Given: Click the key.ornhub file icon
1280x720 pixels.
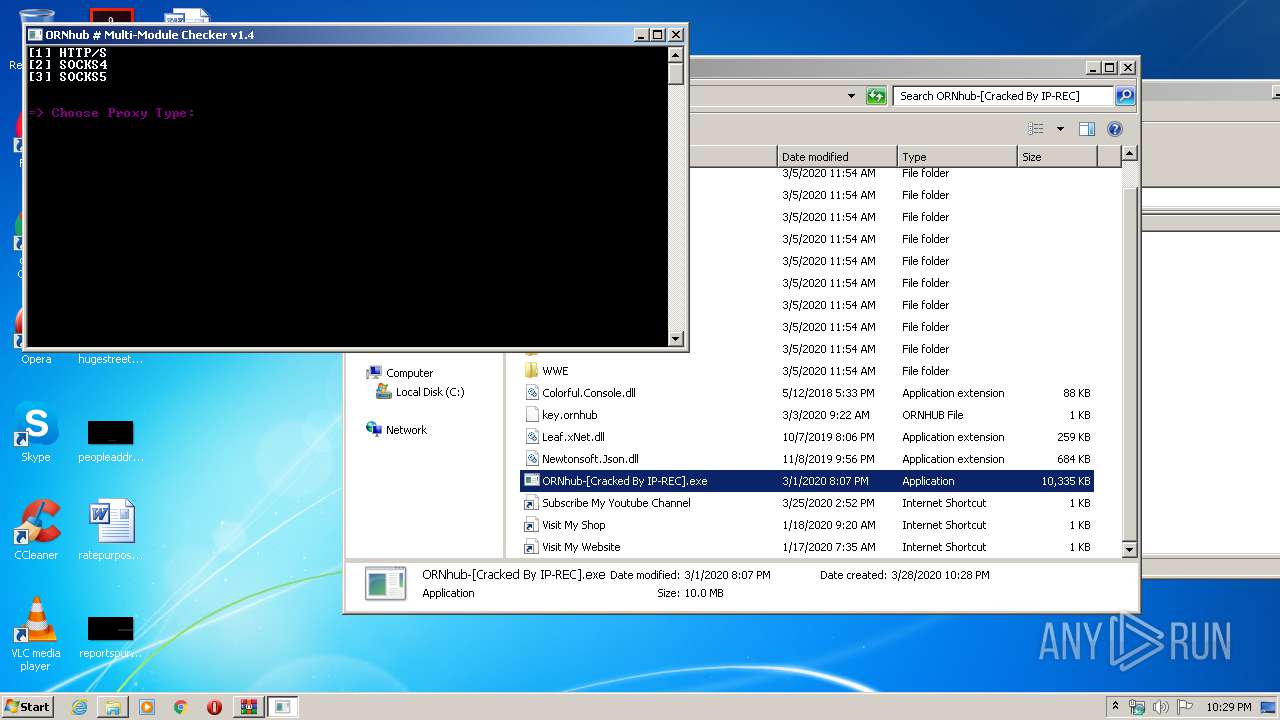Looking at the screenshot, I should (532, 415).
